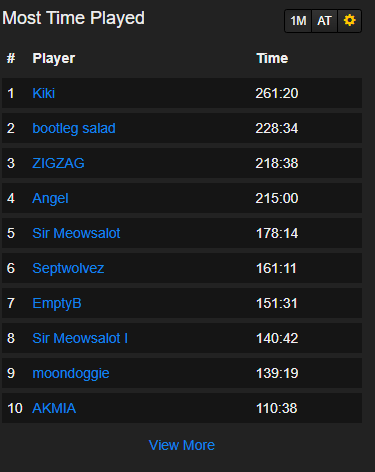Open Angel's player page
The image size is (375, 472).
pos(50,198)
